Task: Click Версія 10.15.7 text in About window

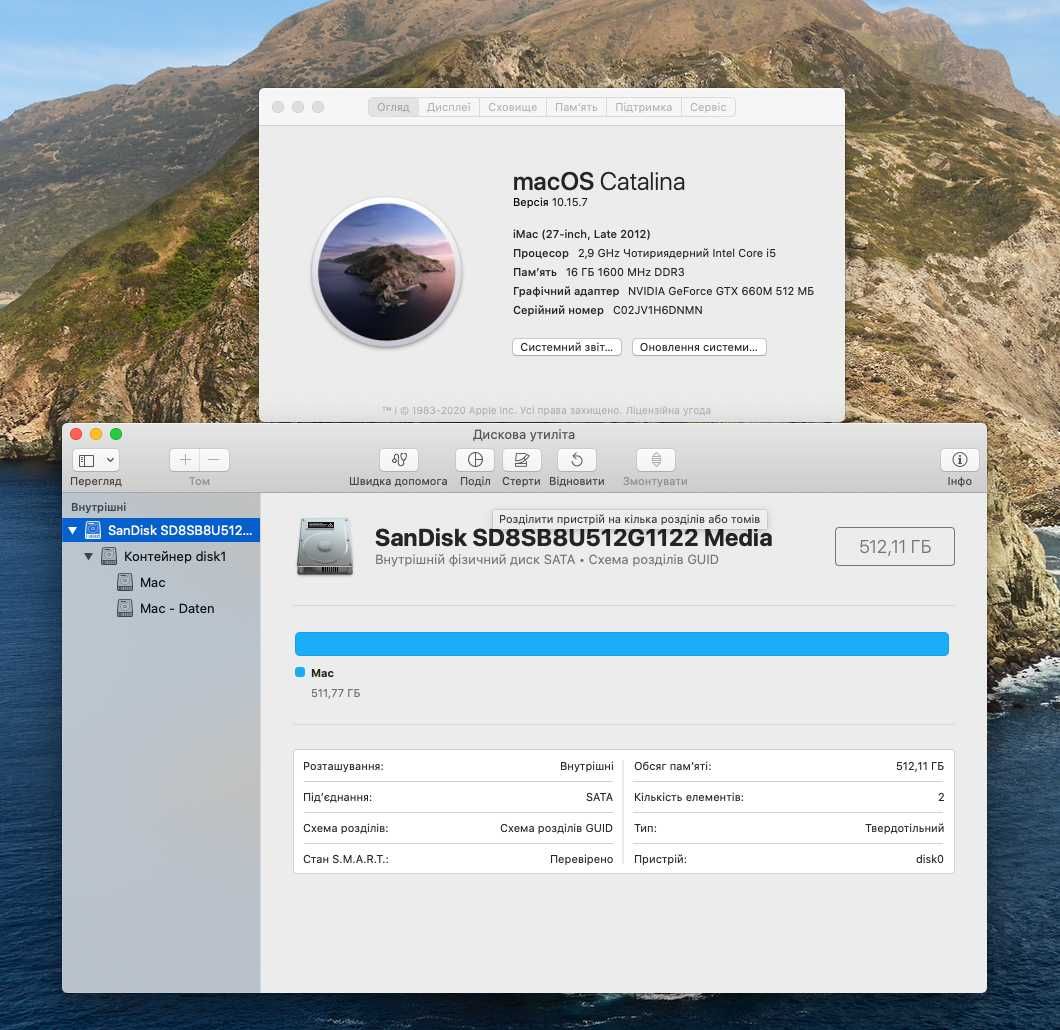Action: pos(550,202)
